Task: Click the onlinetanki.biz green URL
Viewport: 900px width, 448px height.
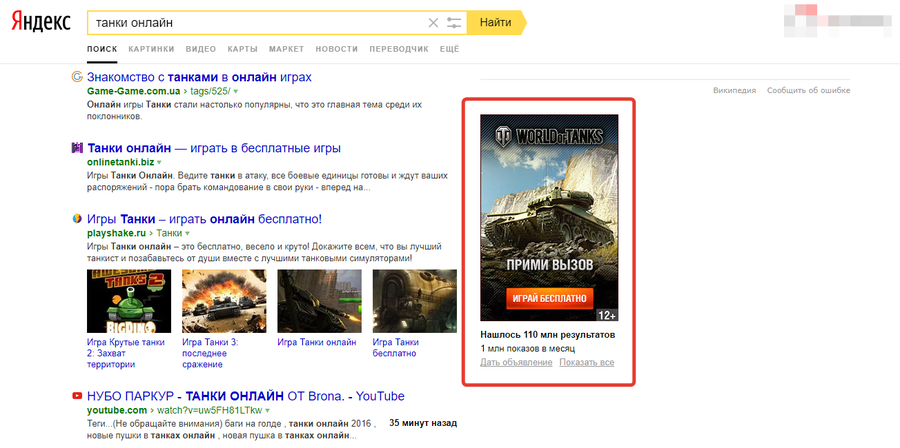Action: 121,162
